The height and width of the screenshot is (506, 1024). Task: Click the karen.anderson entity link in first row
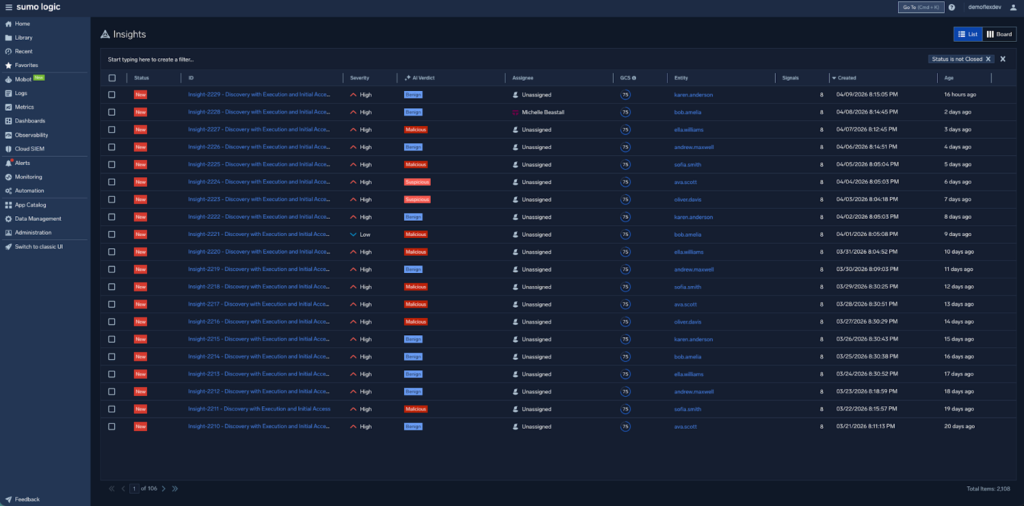694,95
